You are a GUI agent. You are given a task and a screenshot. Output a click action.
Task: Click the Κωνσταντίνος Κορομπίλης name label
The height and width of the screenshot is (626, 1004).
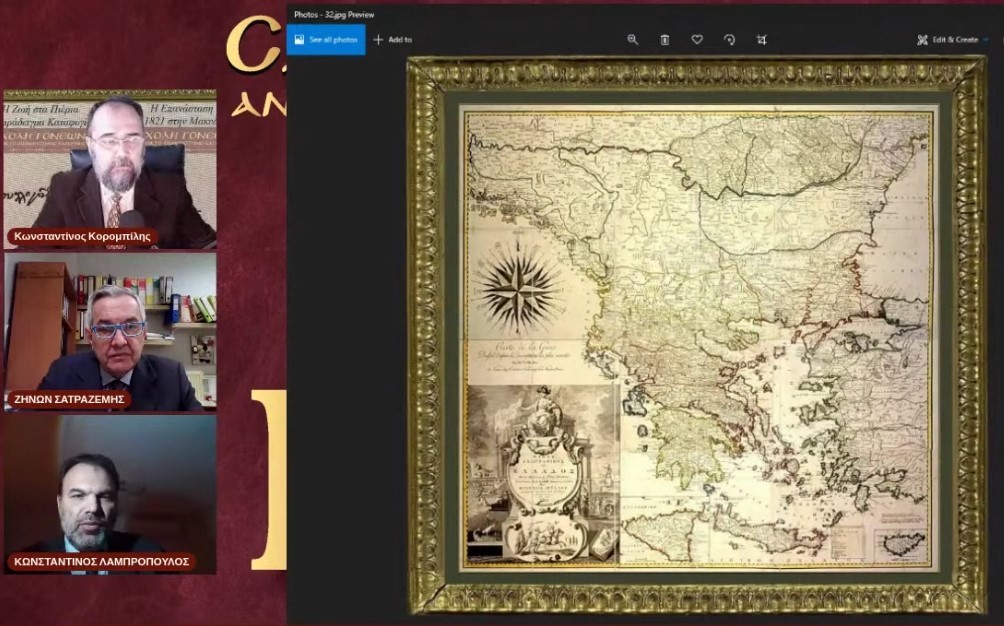click(x=84, y=237)
